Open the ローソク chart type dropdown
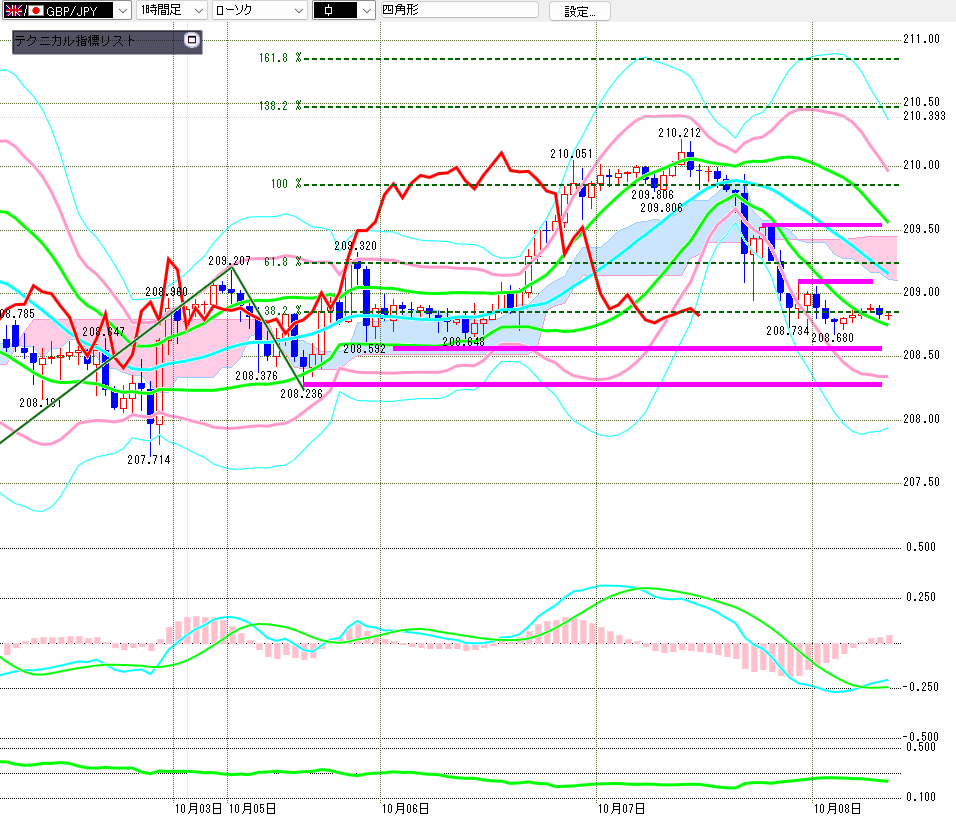Image resolution: width=956 pixels, height=817 pixels. 259,10
